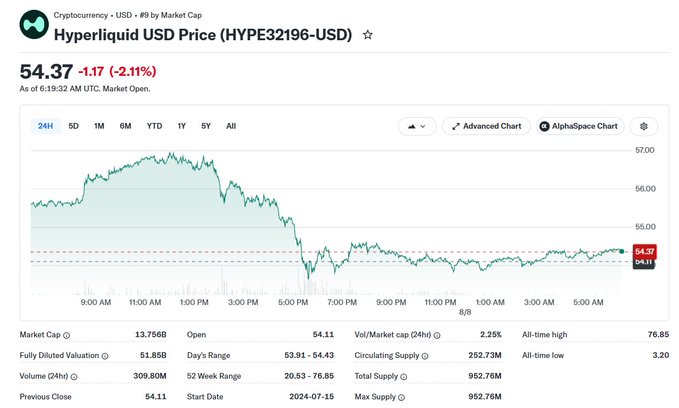
Task: Switch chart to 1Y range
Action: (x=181, y=126)
